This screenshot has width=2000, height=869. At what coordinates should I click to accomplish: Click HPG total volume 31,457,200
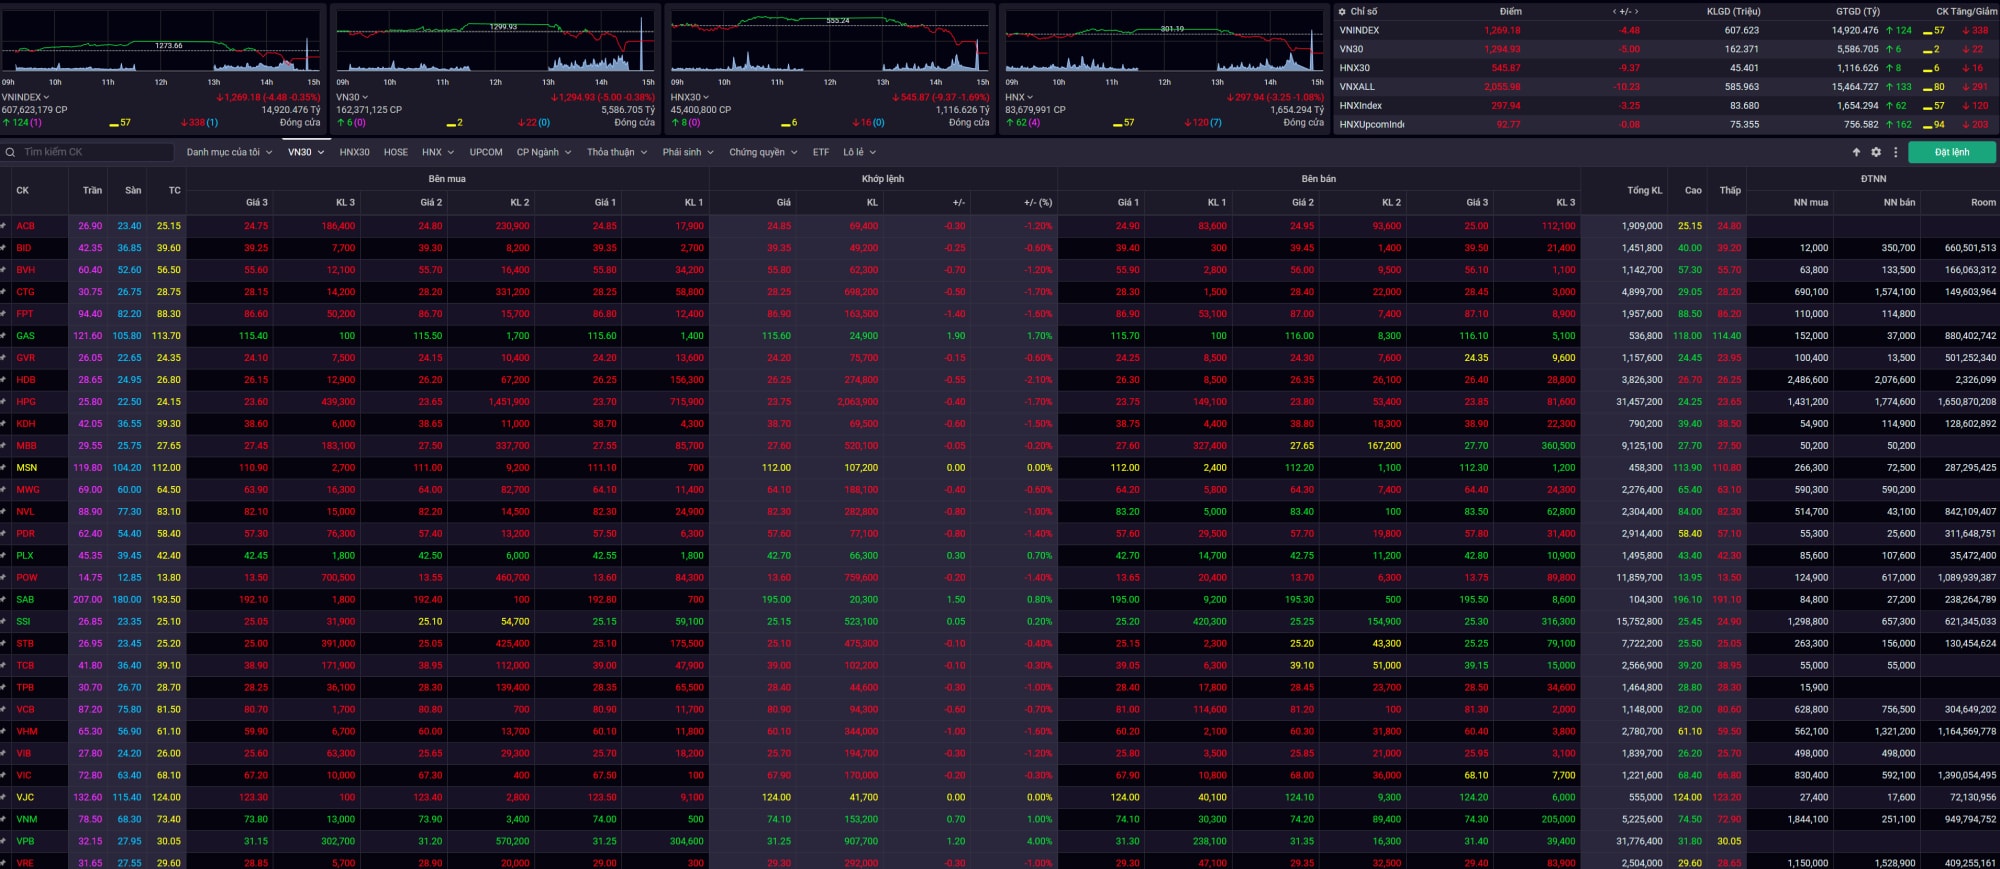click(x=1639, y=402)
